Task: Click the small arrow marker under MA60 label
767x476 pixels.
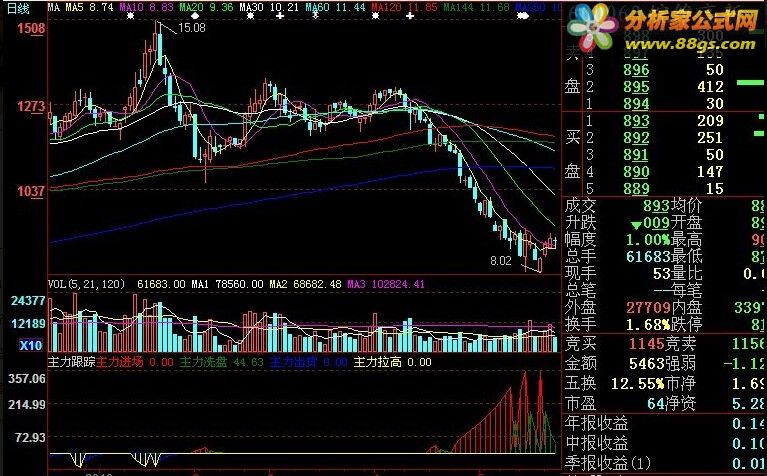Action: coord(316,15)
